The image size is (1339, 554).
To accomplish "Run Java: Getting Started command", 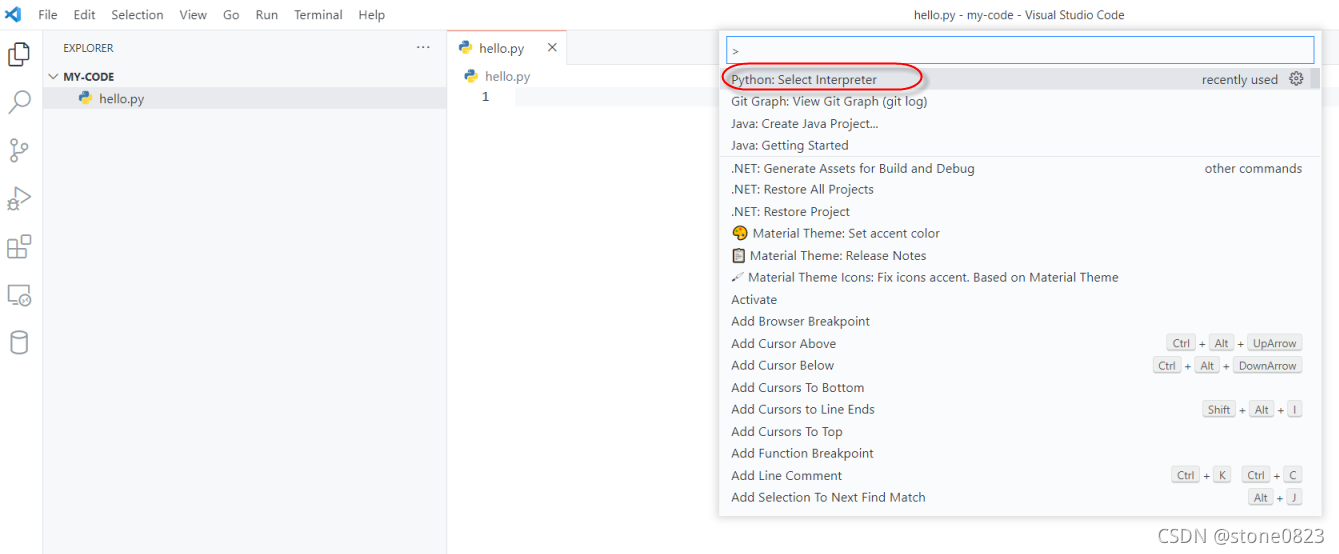I will (1020, 145).
